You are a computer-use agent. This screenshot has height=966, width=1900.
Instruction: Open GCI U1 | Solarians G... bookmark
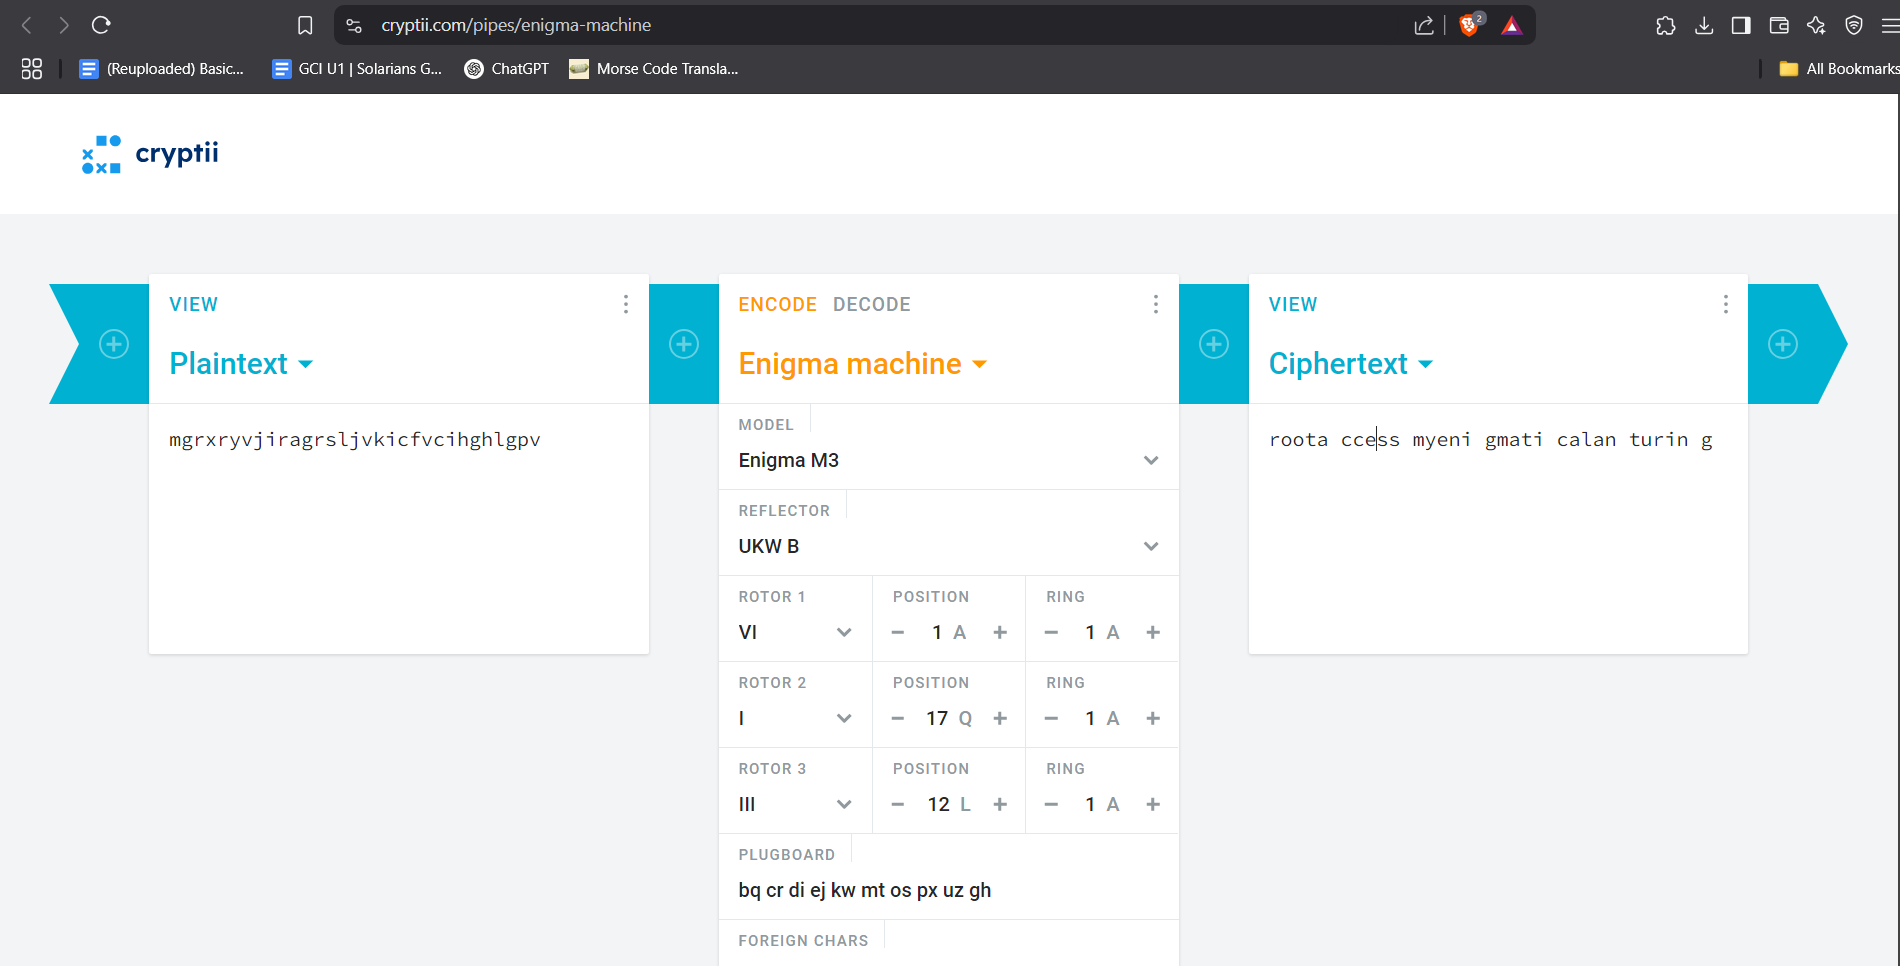(357, 68)
